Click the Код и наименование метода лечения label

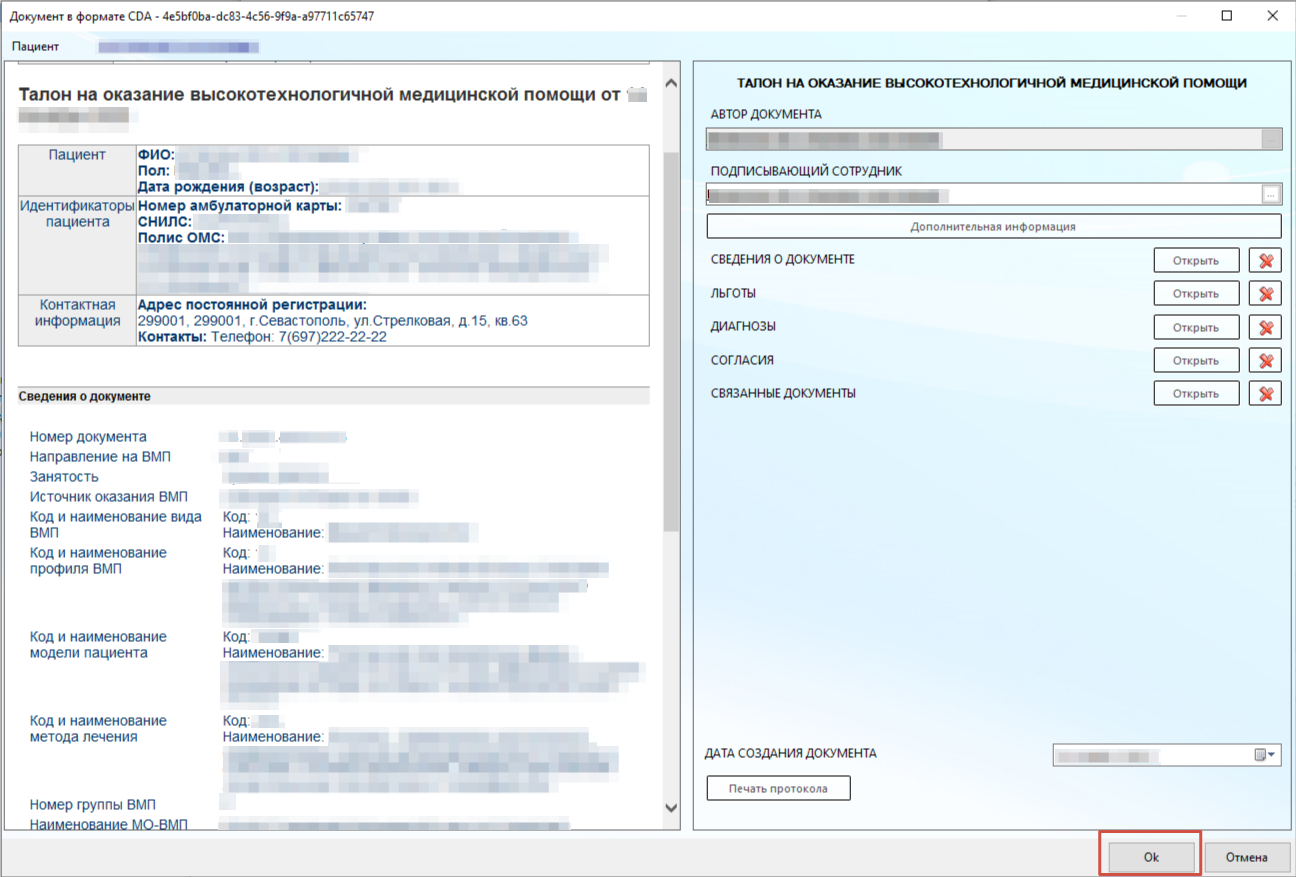98,729
